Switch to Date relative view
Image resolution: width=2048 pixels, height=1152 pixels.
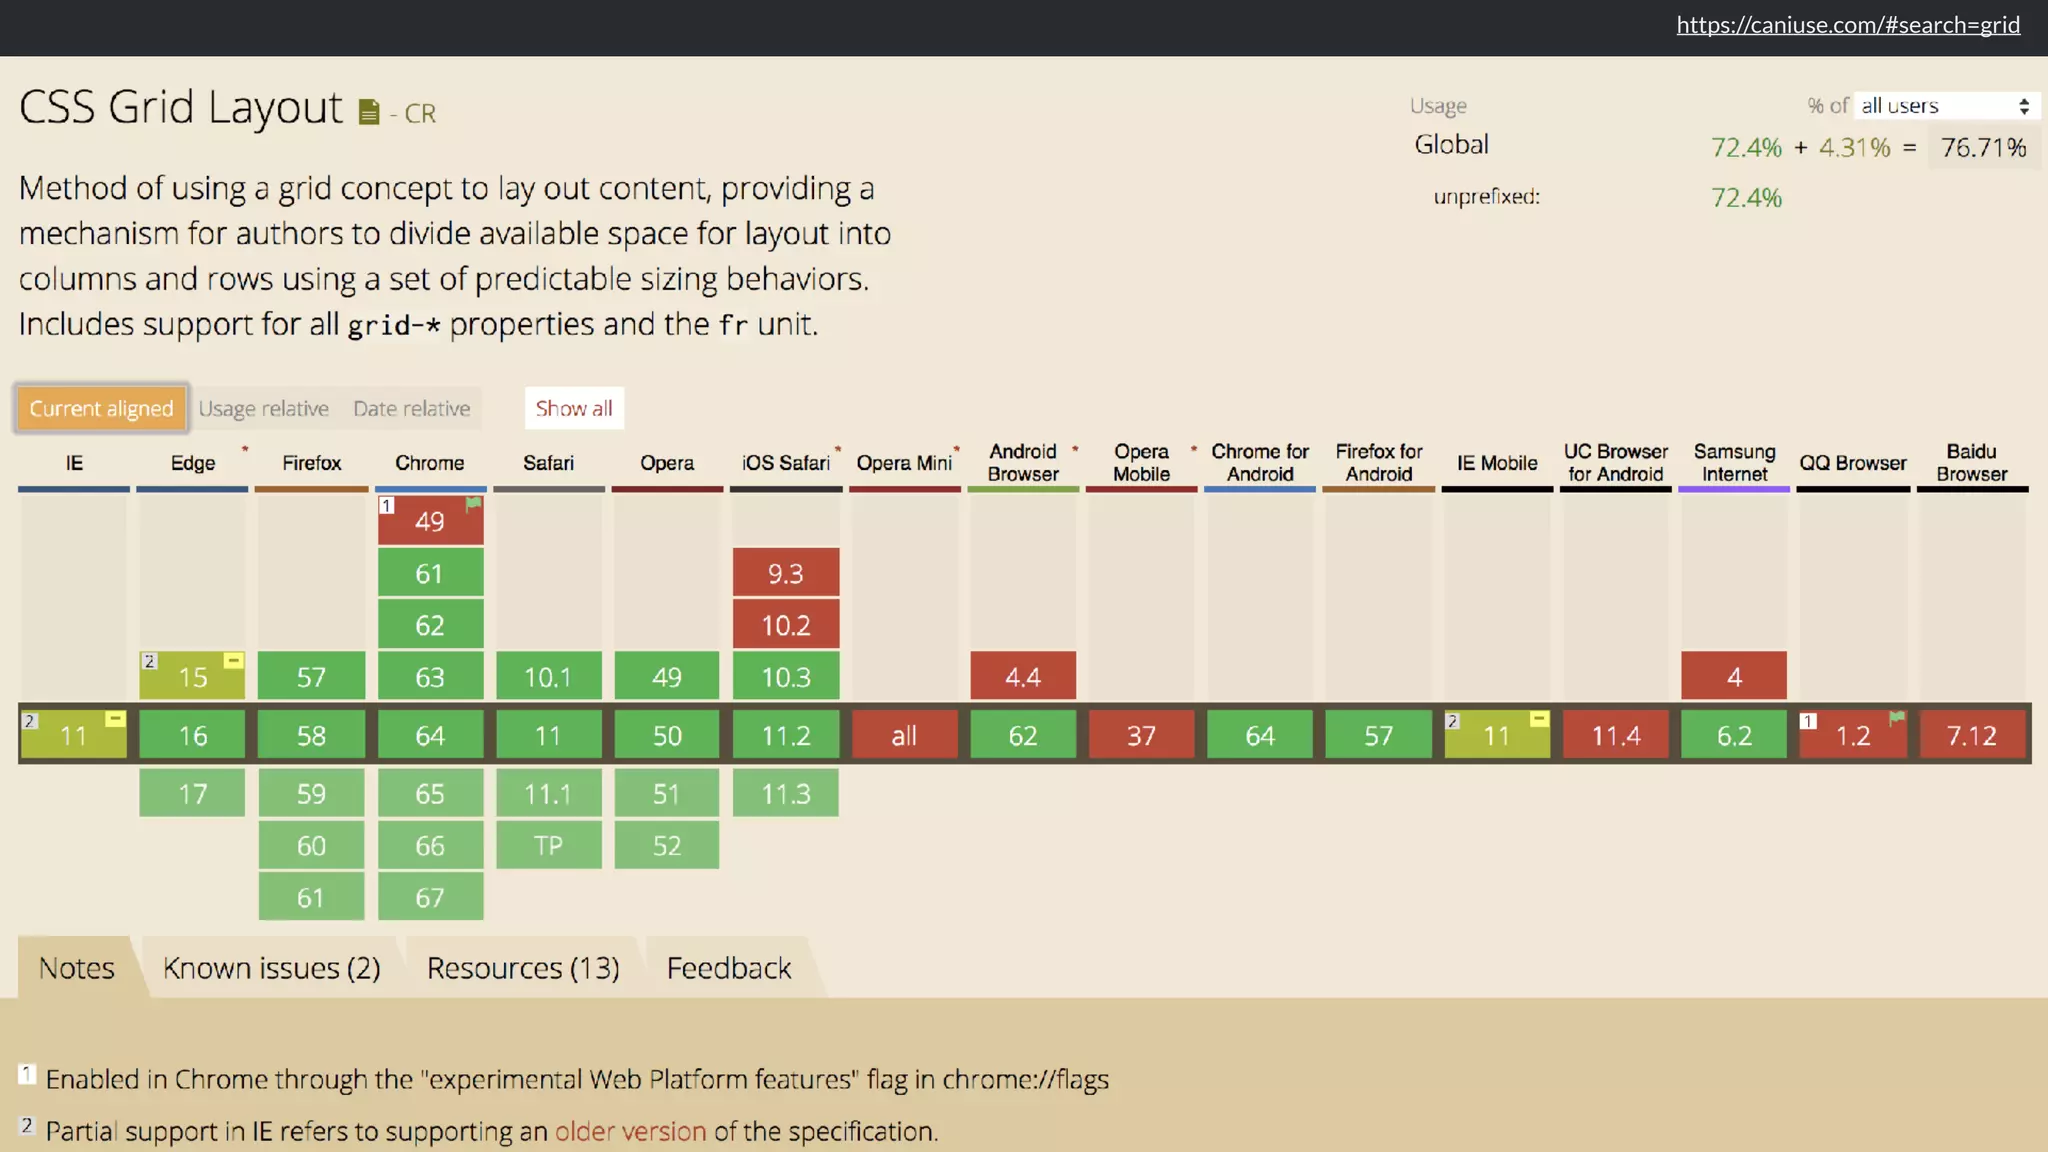click(411, 408)
